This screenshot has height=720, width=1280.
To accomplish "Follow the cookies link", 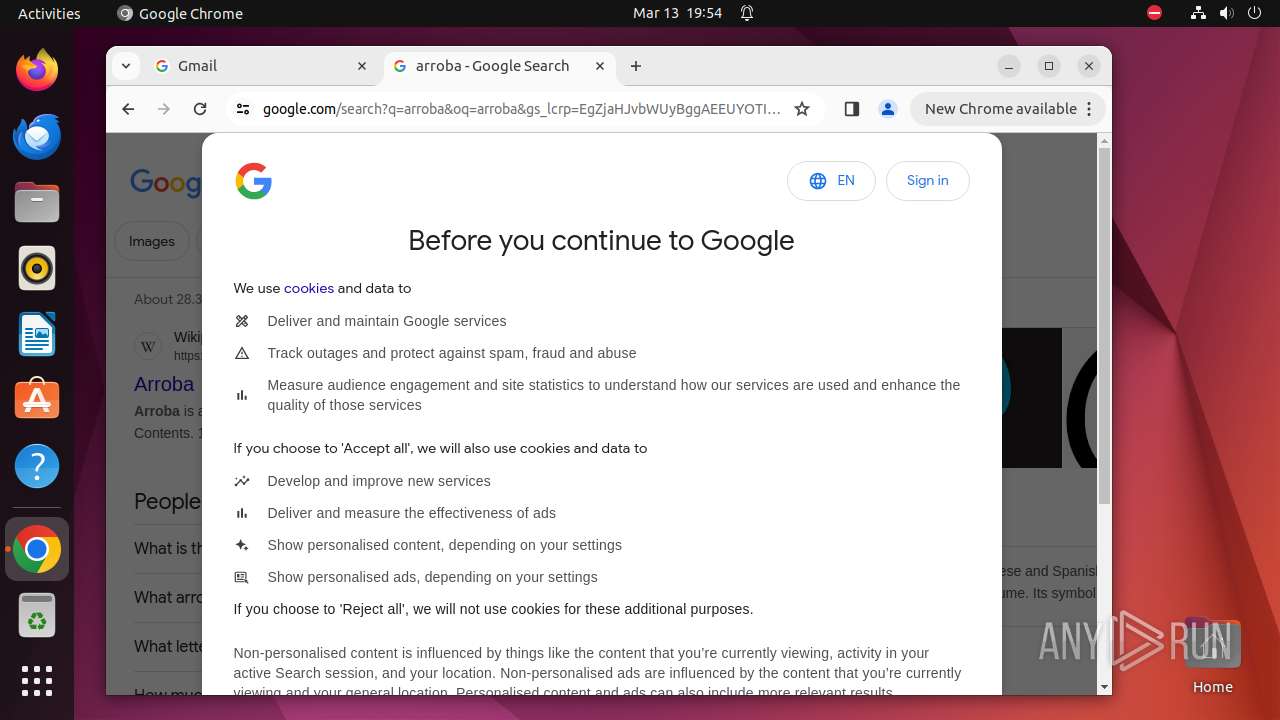I will point(309,288).
